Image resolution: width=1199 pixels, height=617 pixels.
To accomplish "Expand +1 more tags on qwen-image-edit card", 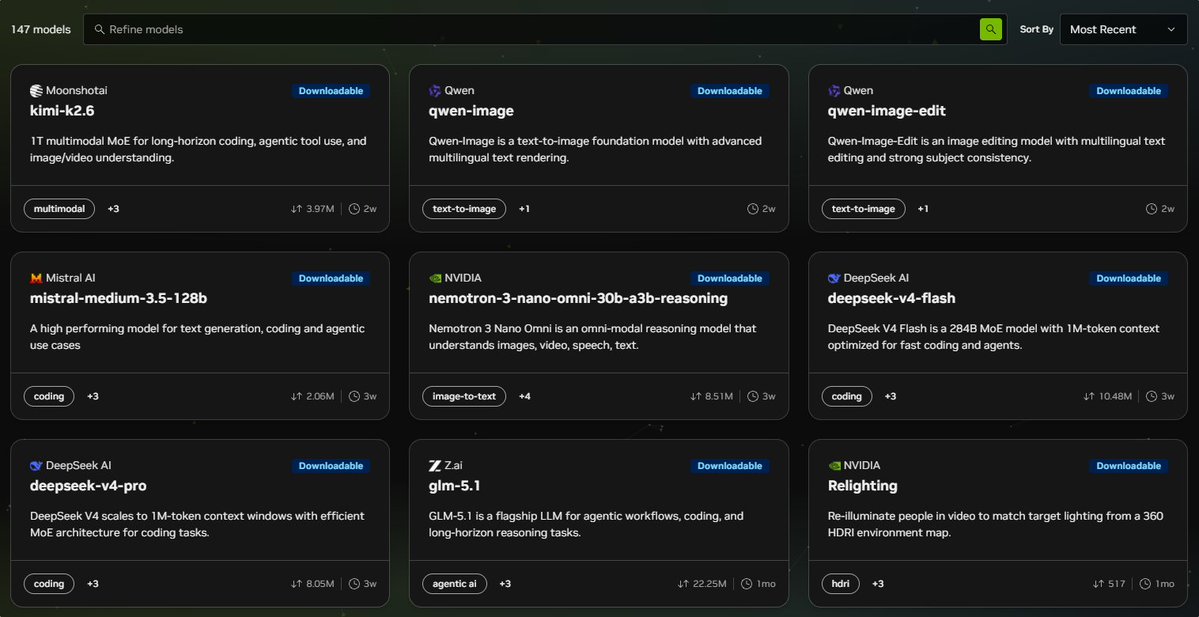I will pos(923,209).
